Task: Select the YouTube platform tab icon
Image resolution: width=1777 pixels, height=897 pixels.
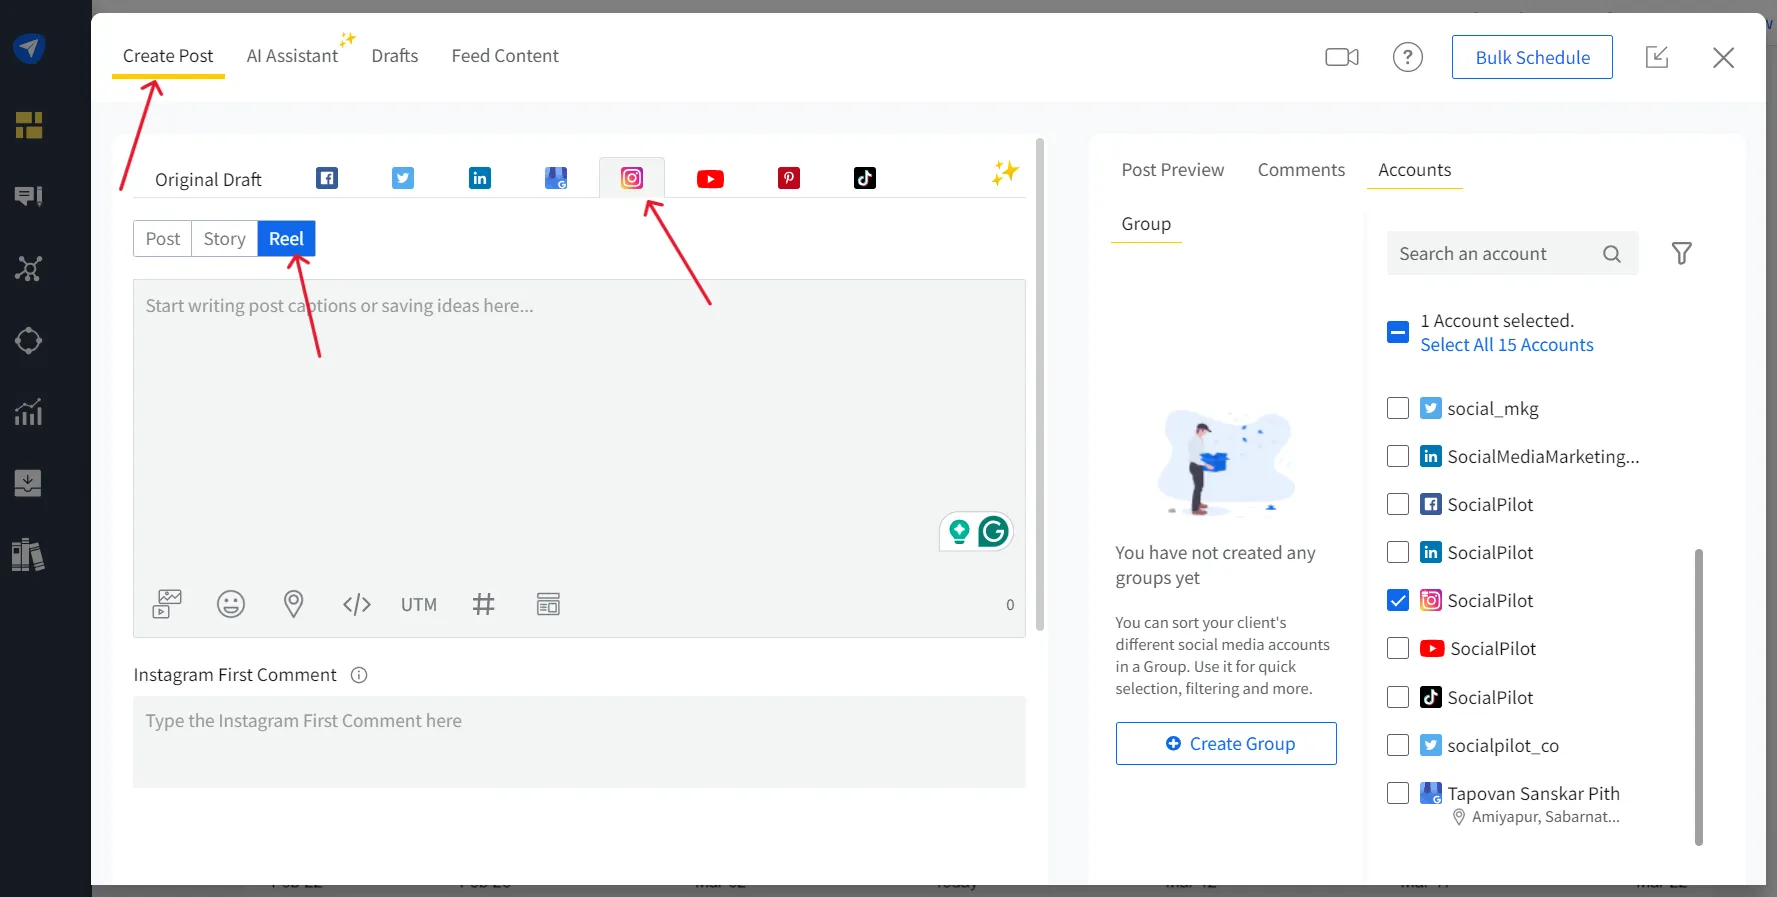Action: [710, 179]
